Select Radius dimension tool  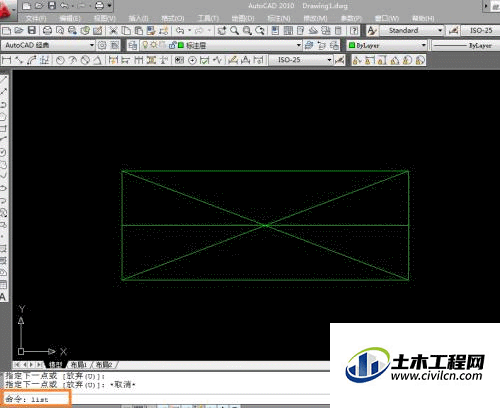coord(60,60)
